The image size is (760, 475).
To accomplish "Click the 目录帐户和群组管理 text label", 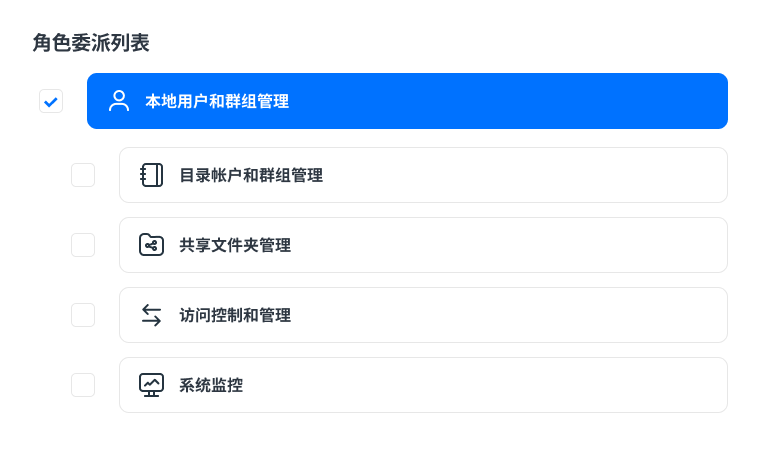I will 251,175.
